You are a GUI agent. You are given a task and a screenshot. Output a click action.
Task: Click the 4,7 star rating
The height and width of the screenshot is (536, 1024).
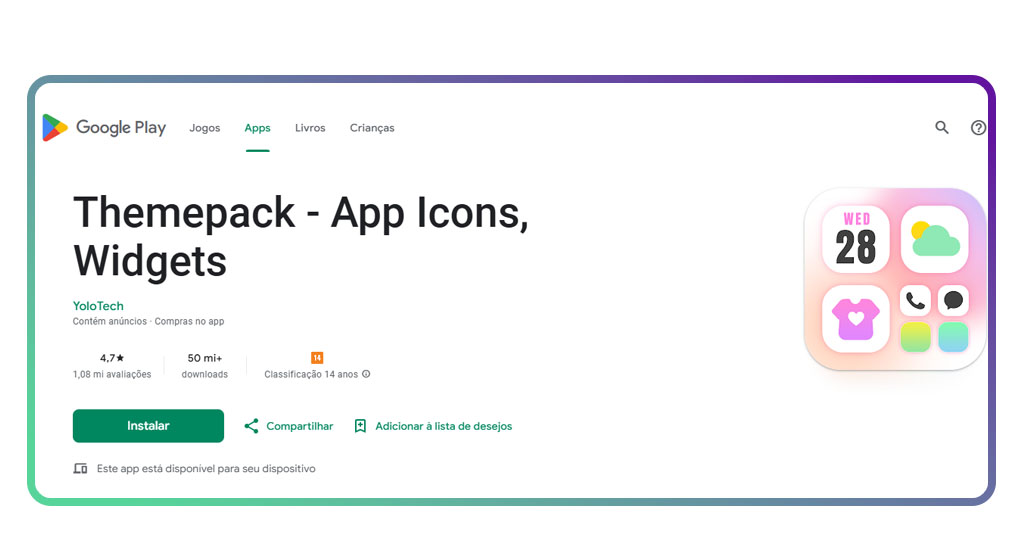(112, 358)
